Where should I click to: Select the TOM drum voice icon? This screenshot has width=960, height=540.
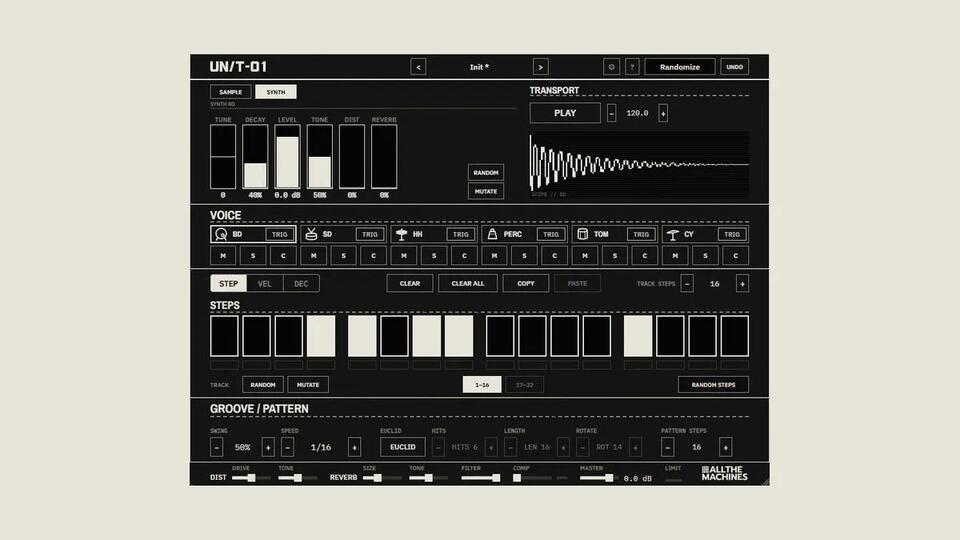pyautogui.click(x=582, y=234)
